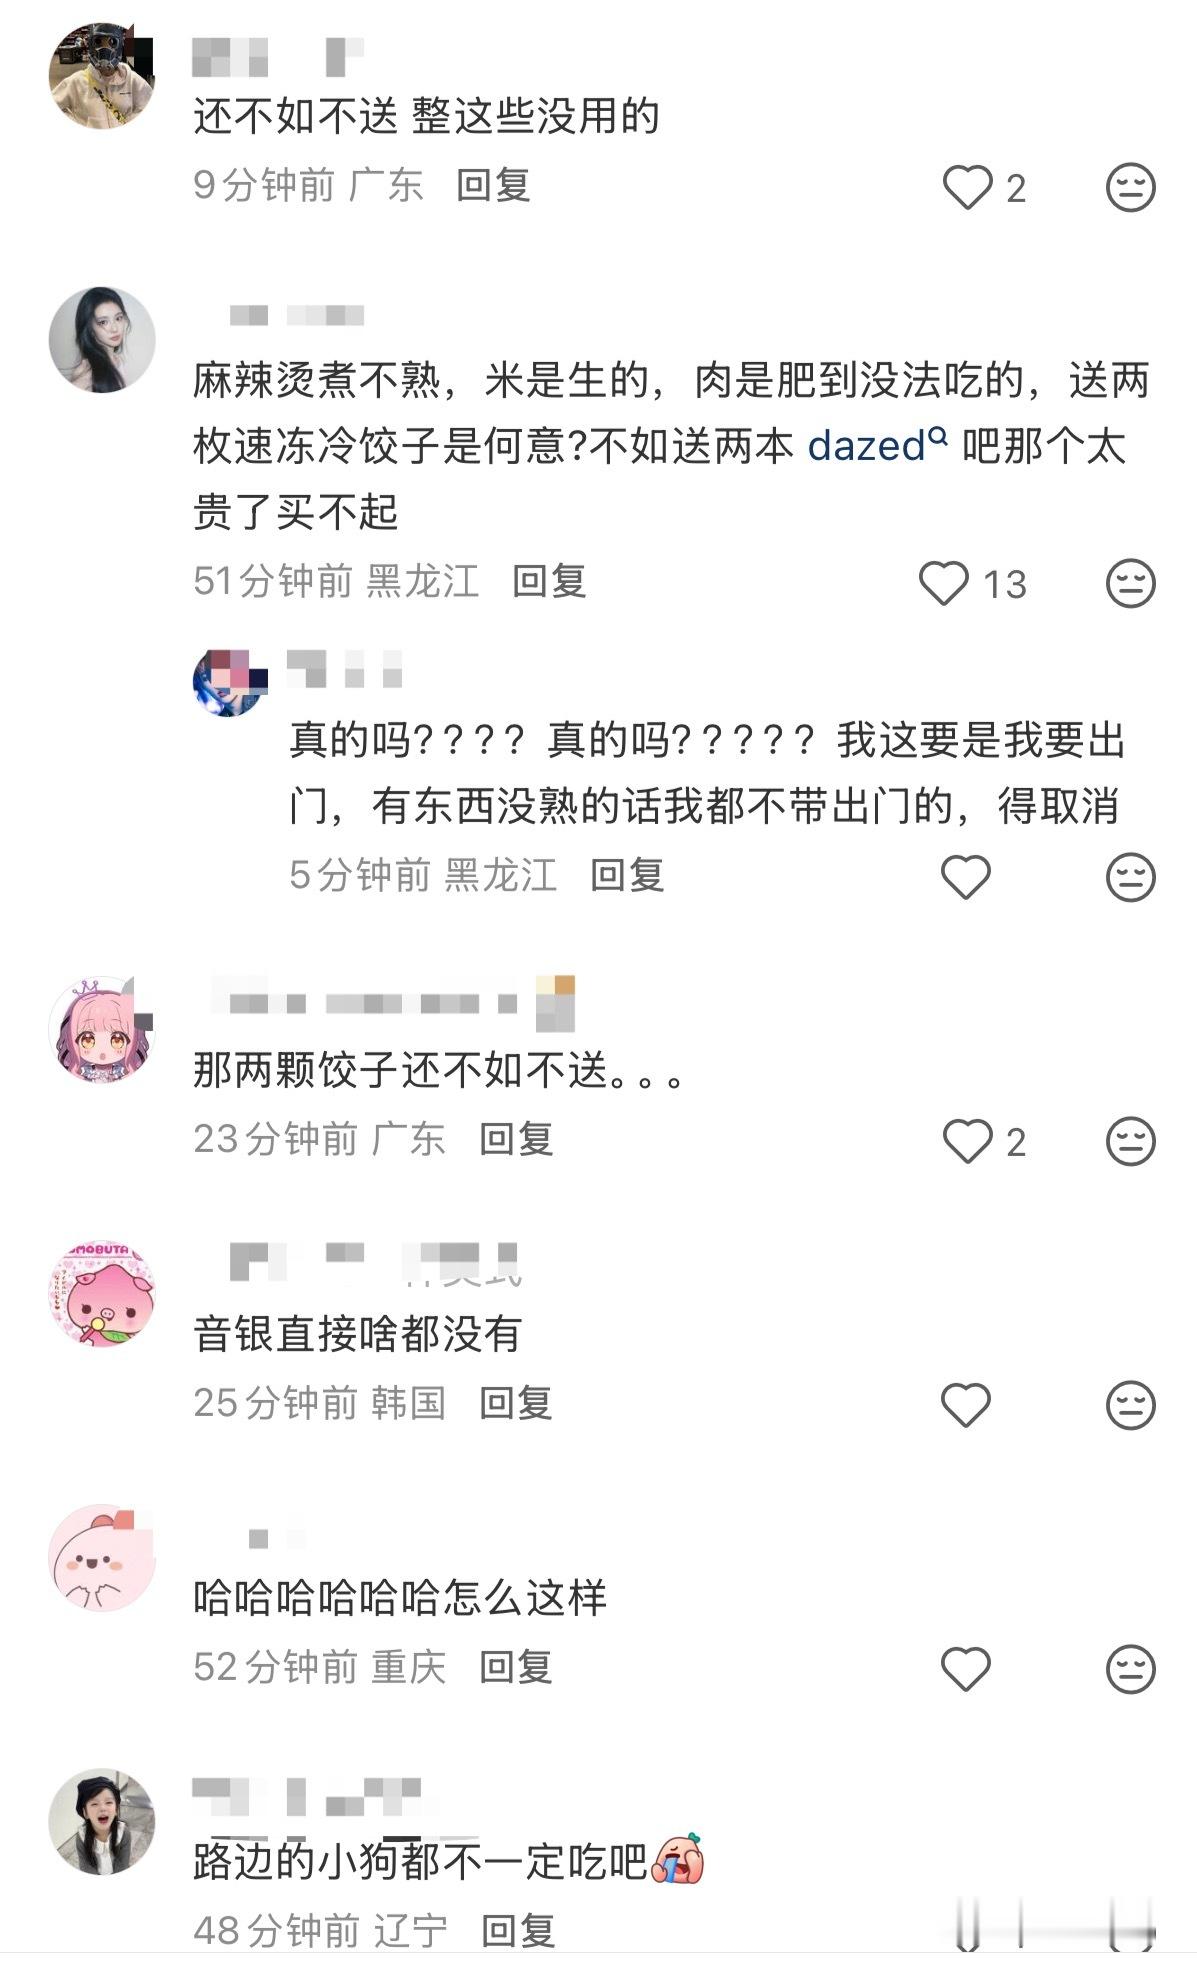Like the 哈哈哈哈哈哈怎么这样 comment
Viewport: 1197px width, 1963px height.
(x=966, y=1669)
